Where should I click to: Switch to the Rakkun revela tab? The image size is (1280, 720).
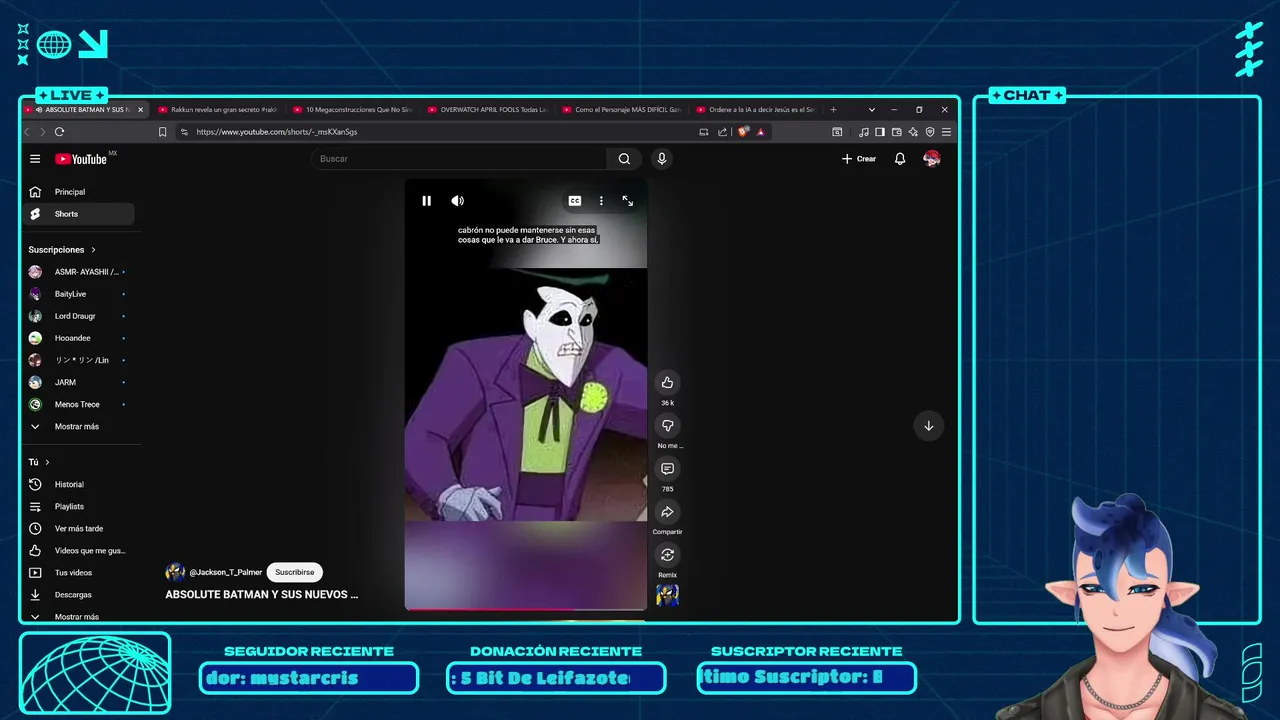pyautogui.click(x=216, y=109)
